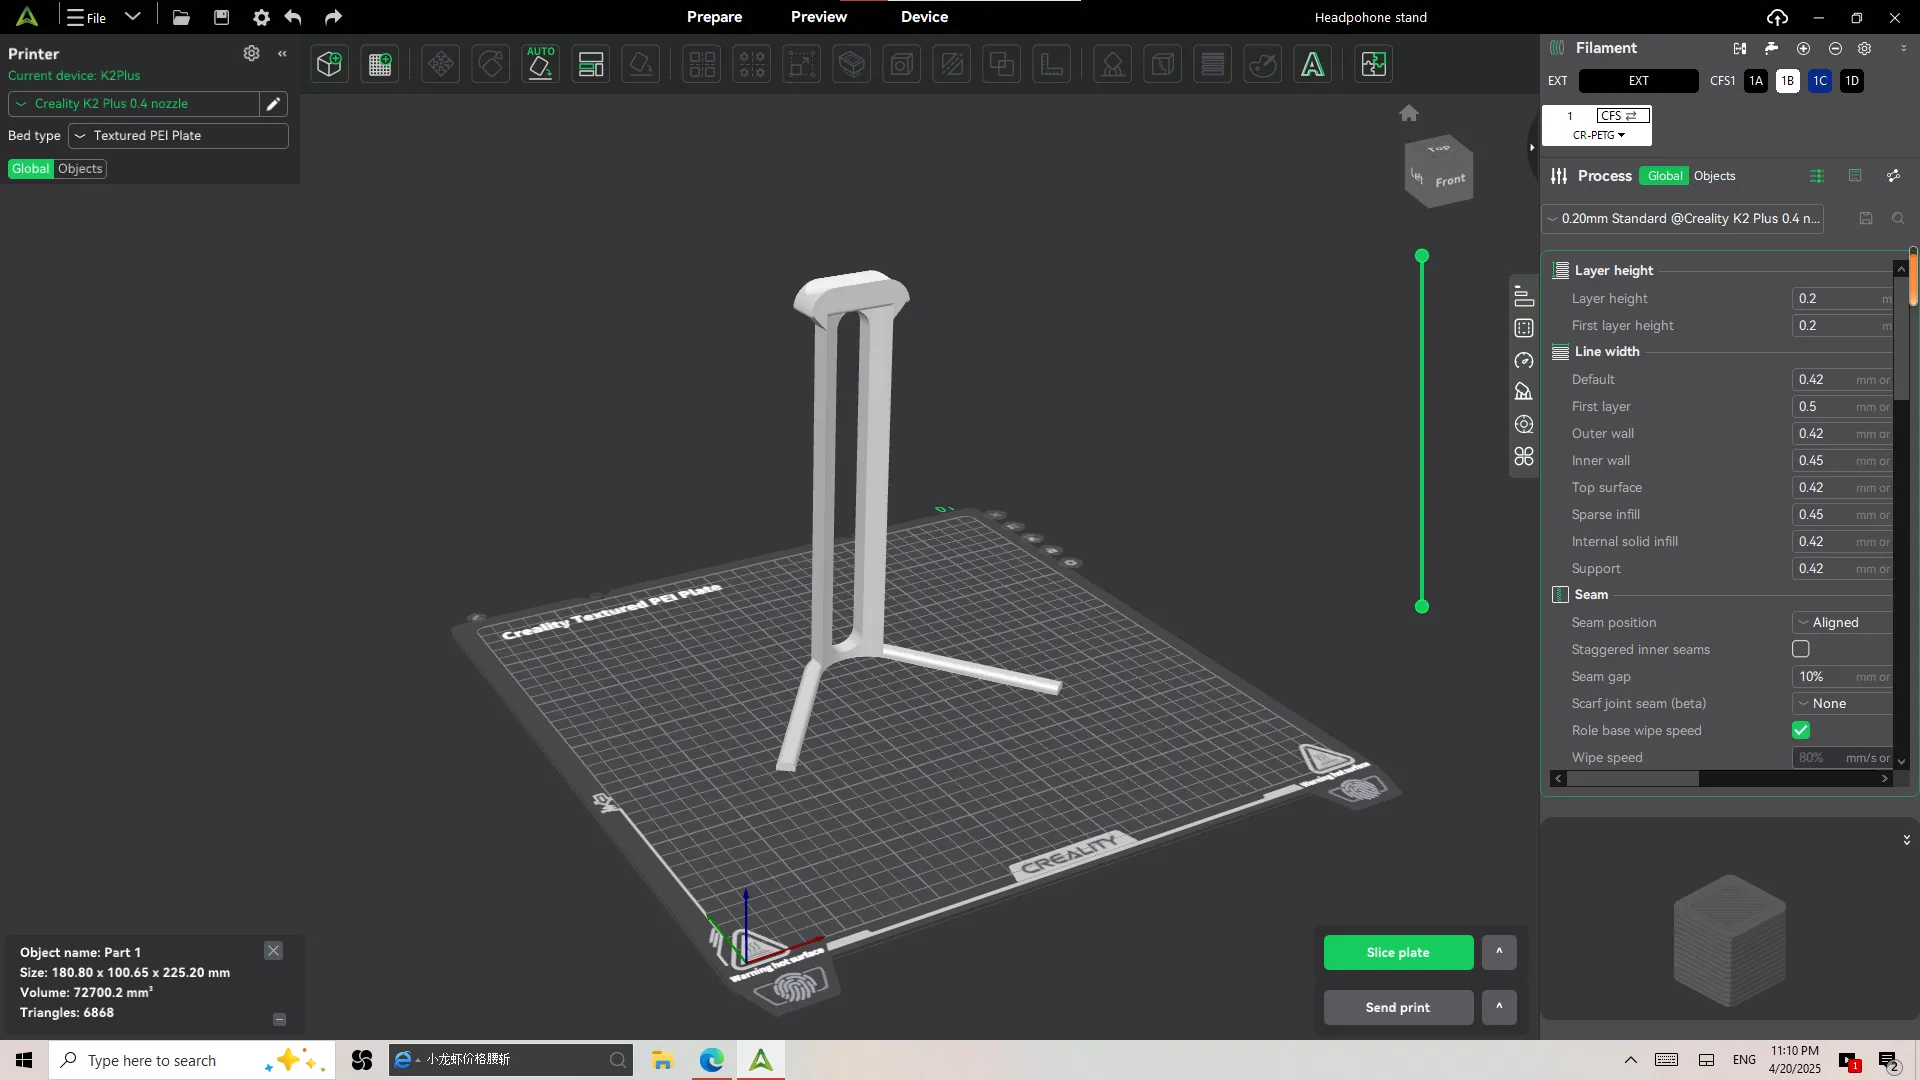The height and width of the screenshot is (1080, 1920).
Task: Switch Process panel to Objects mode
Action: (x=1714, y=176)
